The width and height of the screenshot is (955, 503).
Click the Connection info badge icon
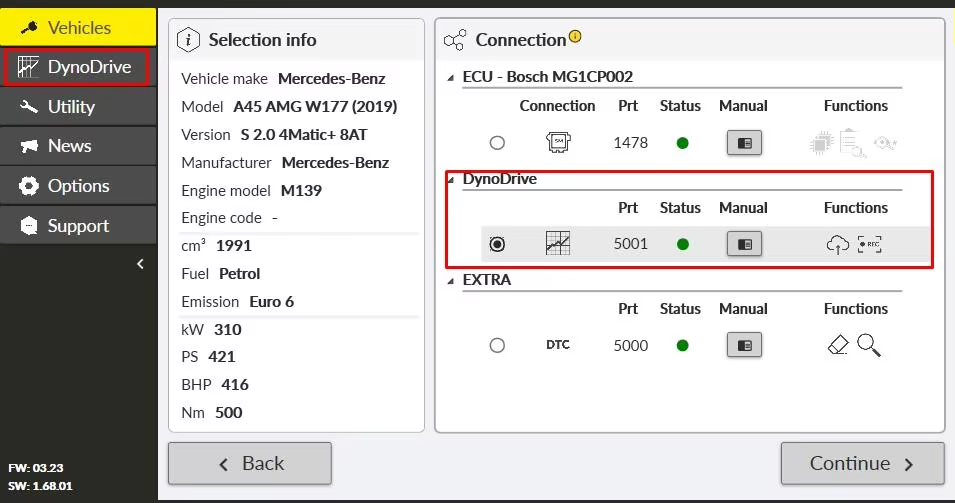575,38
